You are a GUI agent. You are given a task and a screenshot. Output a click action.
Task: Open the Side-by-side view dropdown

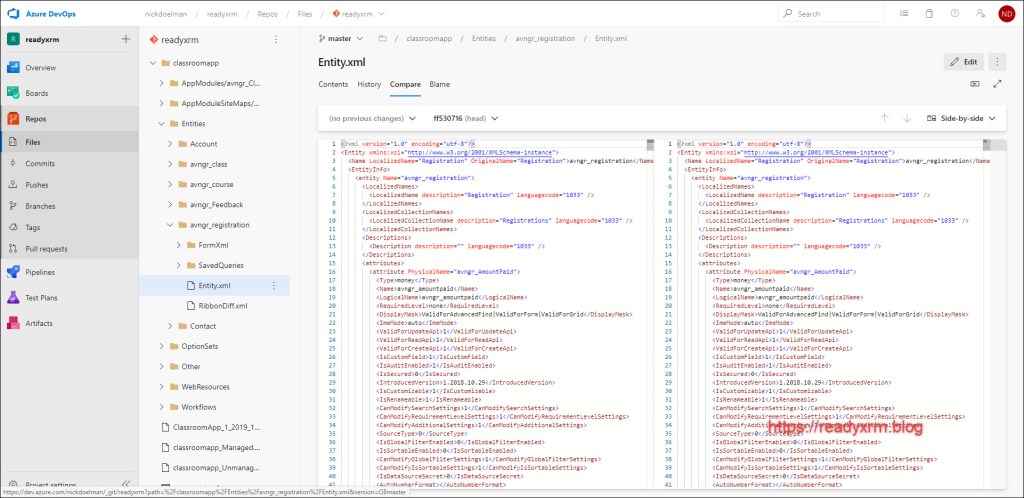click(x=963, y=118)
